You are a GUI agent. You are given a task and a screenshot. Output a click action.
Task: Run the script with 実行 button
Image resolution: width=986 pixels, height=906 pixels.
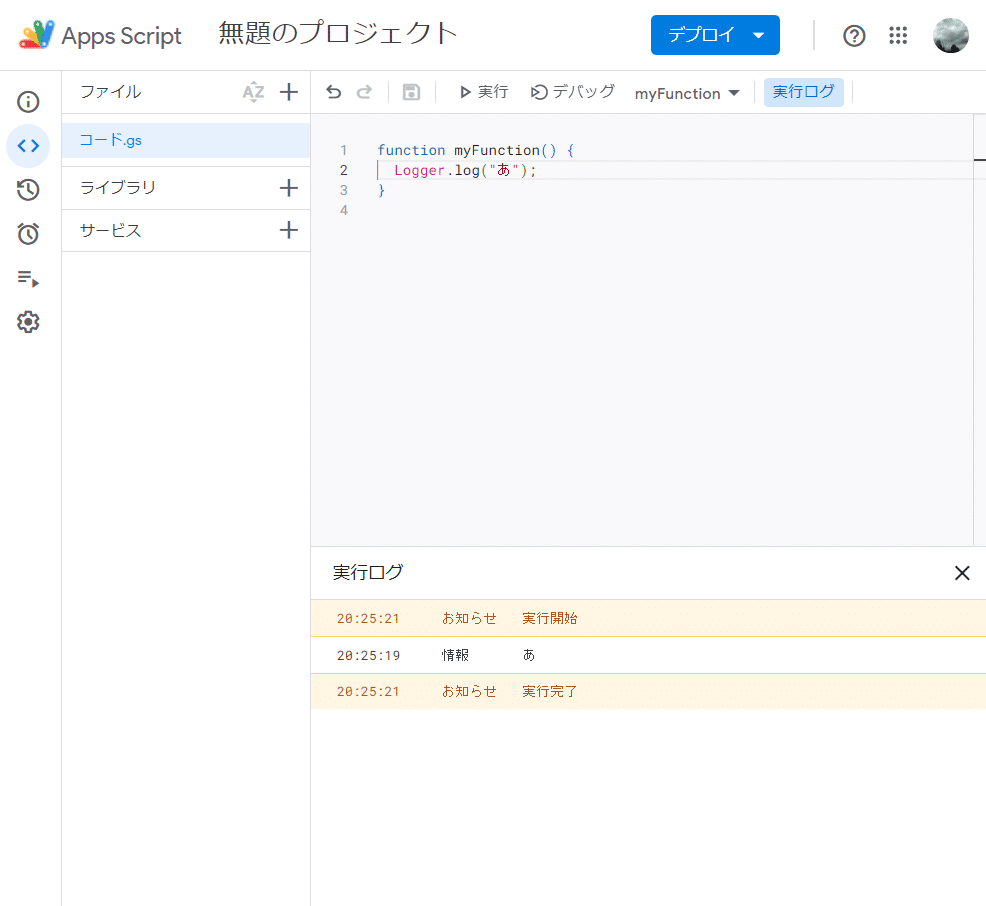(x=484, y=92)
